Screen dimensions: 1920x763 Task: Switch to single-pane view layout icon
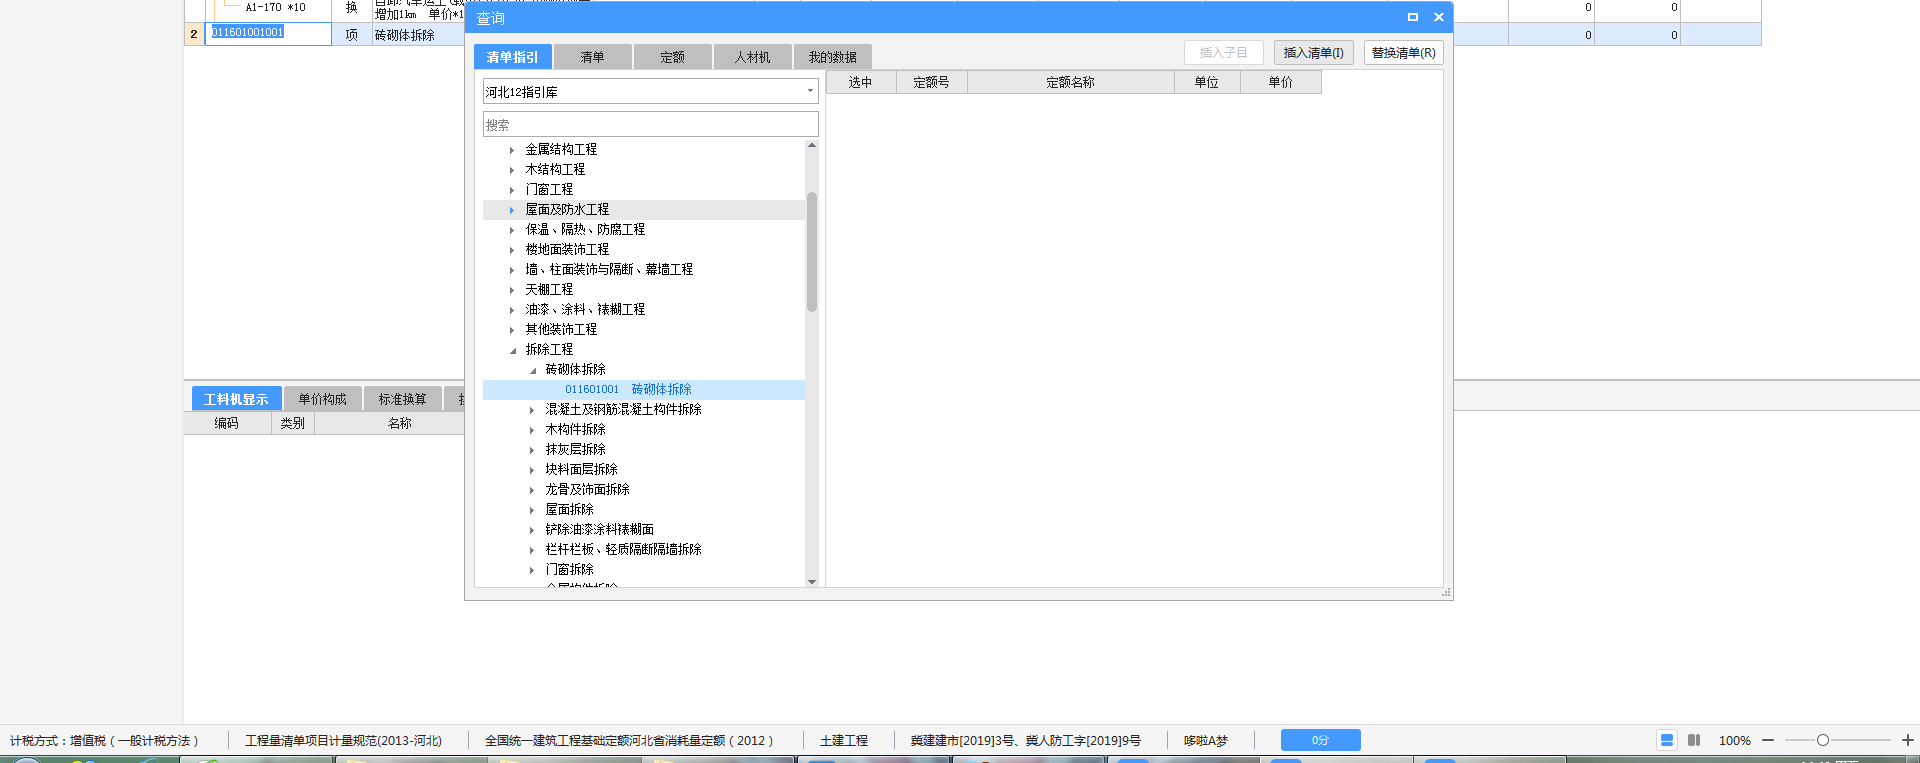pyautogui.click(x=1667, y=740)
